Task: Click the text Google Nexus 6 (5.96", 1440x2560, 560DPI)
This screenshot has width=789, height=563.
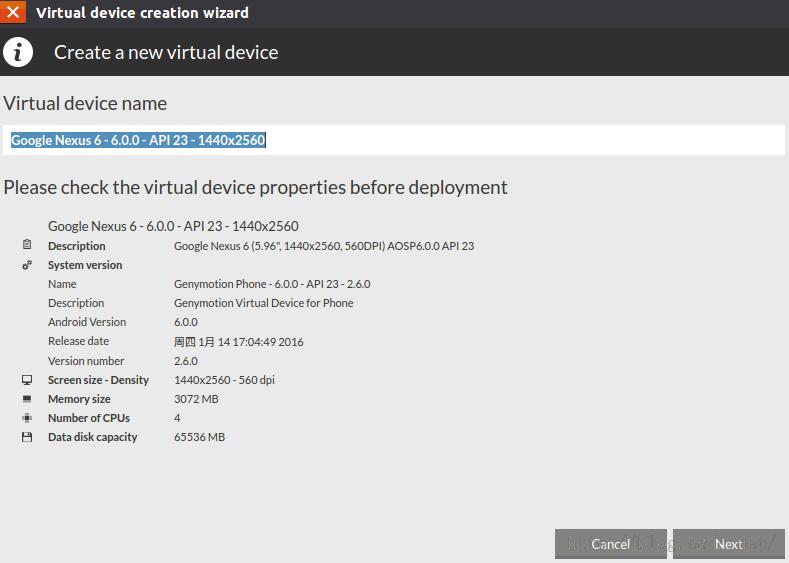Action: pos(279,246)
